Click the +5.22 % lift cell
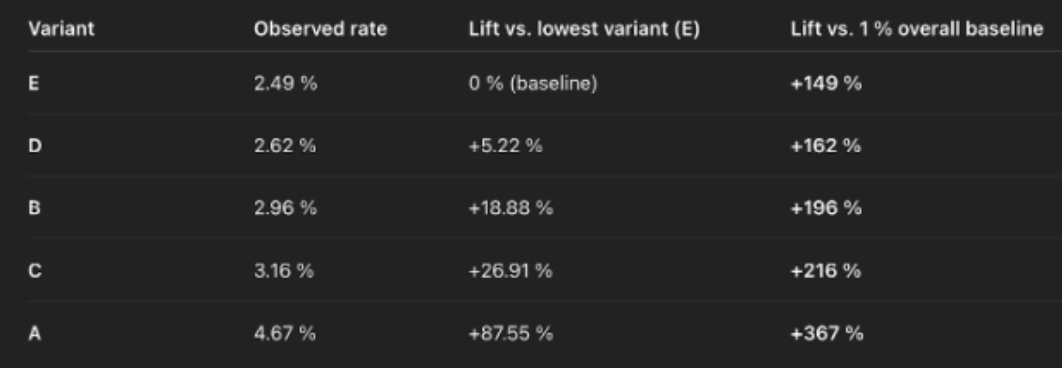 [505, 146]
